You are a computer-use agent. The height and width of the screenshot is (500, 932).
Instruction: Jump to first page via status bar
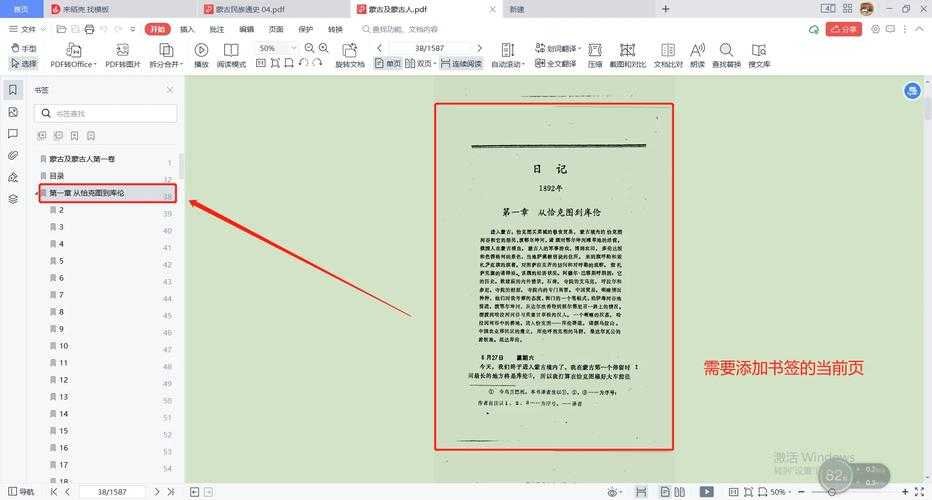pos(54,492)
